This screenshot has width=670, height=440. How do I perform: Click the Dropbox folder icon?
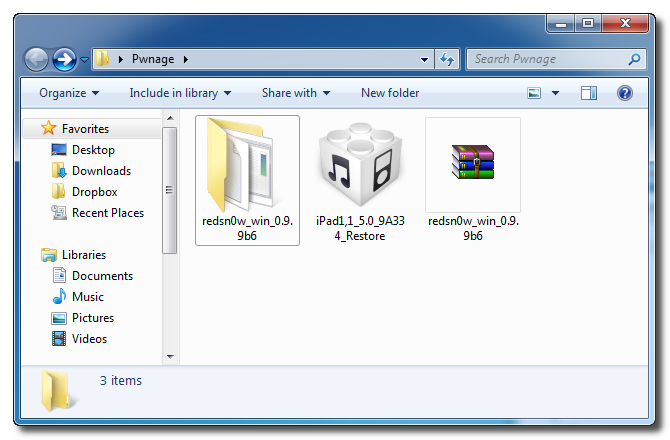point(59,191)
